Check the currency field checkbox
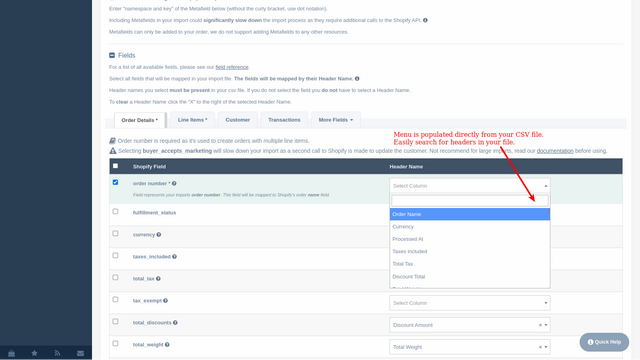 (116, 233)
